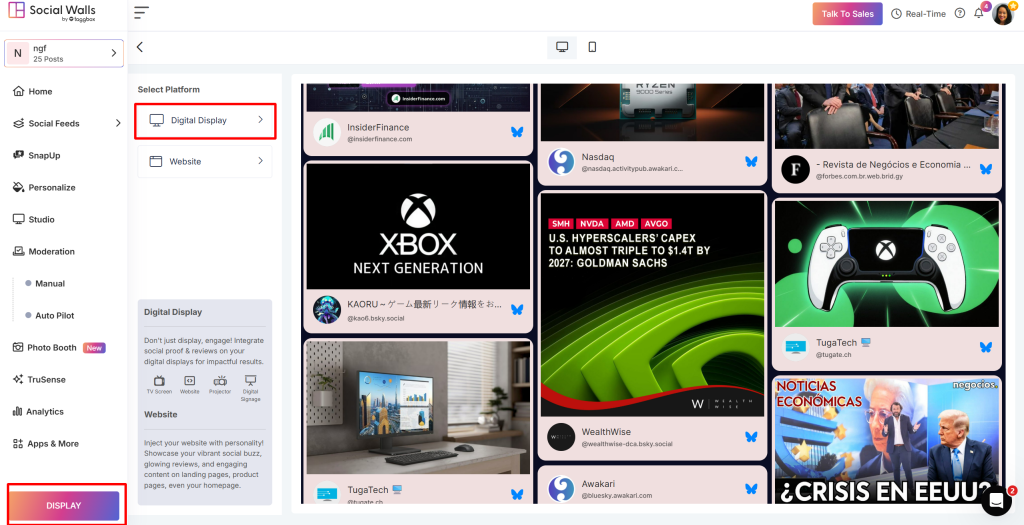Open notifications bell icon
This screenshot has width=1024, height=525.
pyautogui.click(x=978, y=13)
